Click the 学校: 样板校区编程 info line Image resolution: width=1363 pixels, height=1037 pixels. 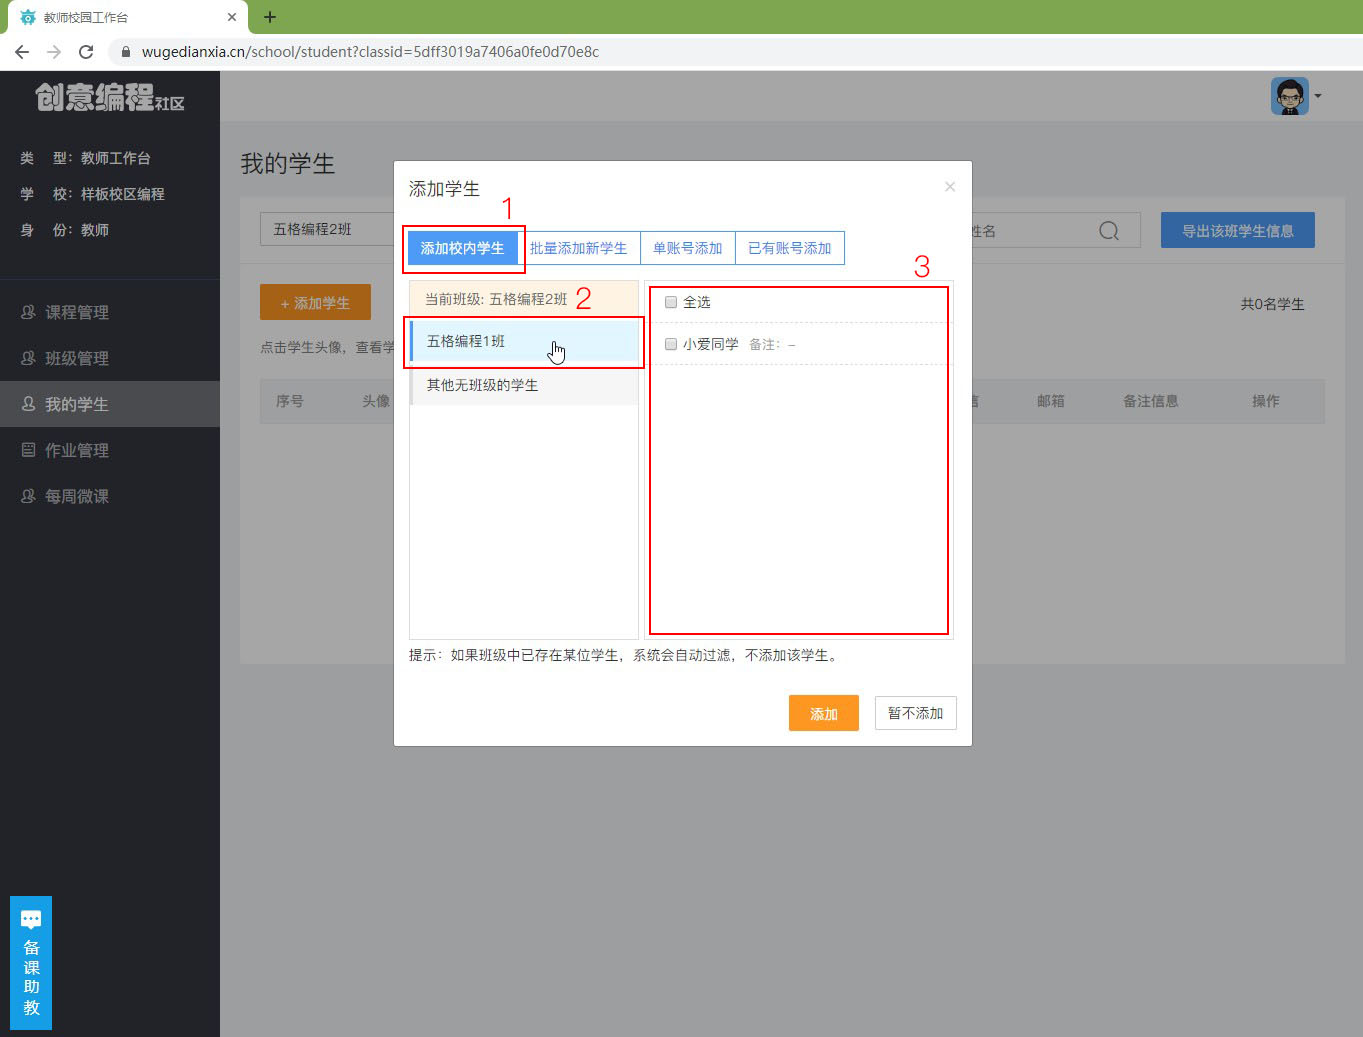92,194
